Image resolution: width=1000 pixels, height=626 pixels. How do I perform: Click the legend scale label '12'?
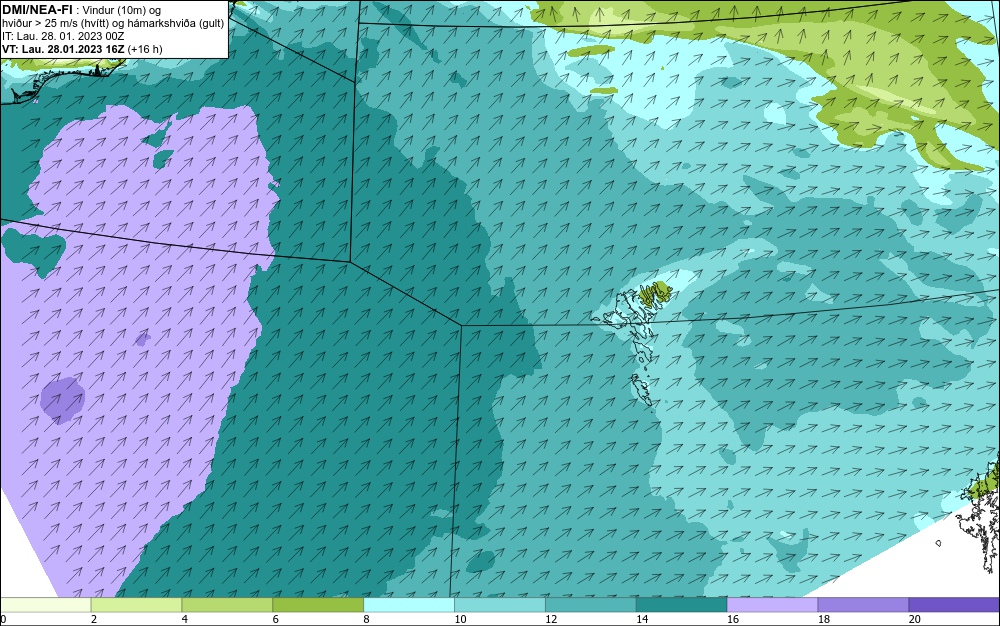click(x=551, y=619)
